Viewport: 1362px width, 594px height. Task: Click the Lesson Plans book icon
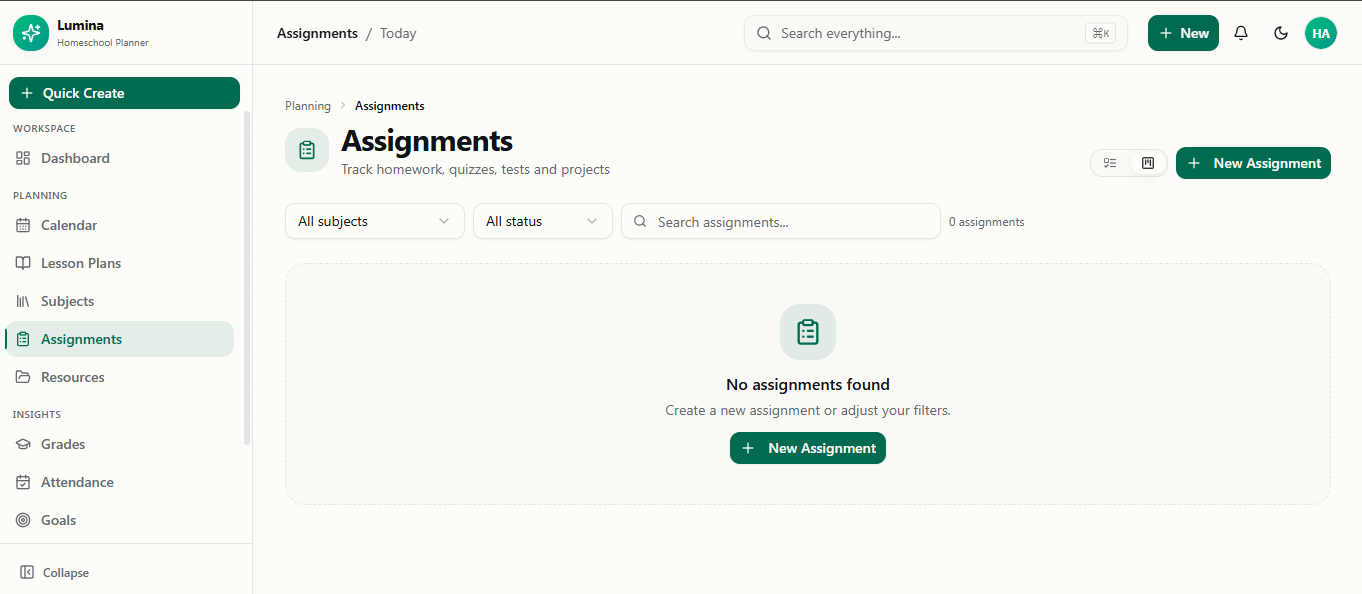point(23,263)
